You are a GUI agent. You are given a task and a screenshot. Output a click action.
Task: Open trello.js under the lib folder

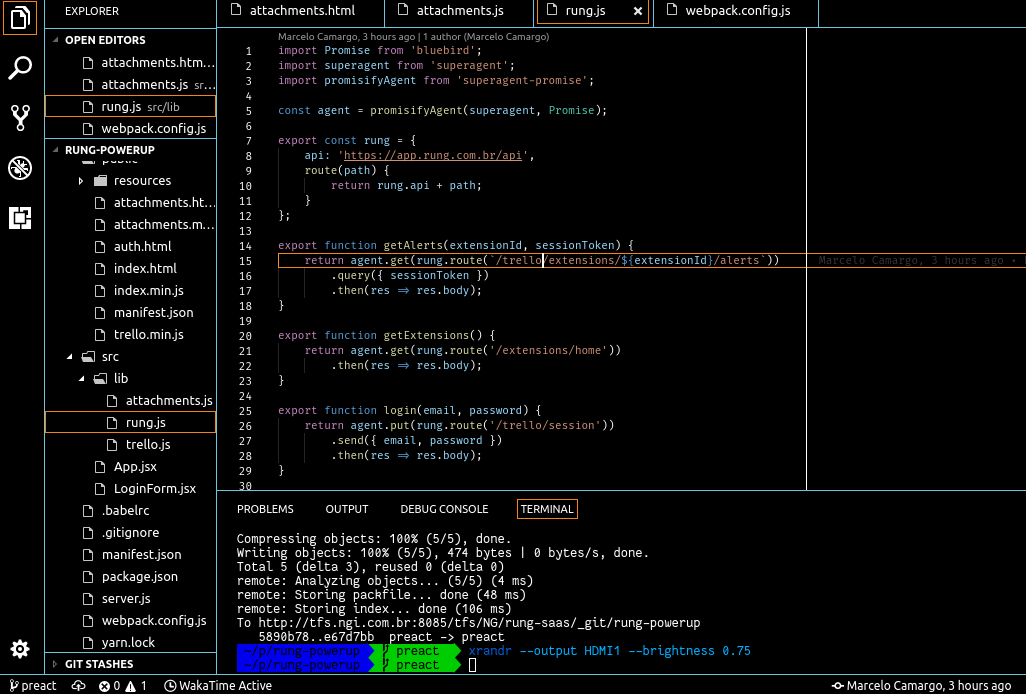tap(130, 444)
